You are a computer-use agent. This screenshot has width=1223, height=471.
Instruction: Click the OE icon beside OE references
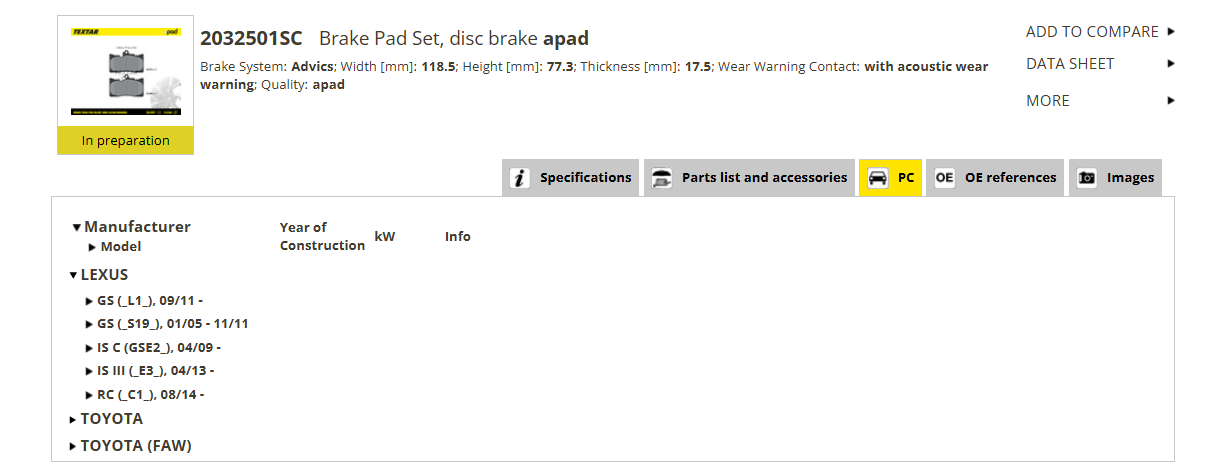click(x=944, y=178)
